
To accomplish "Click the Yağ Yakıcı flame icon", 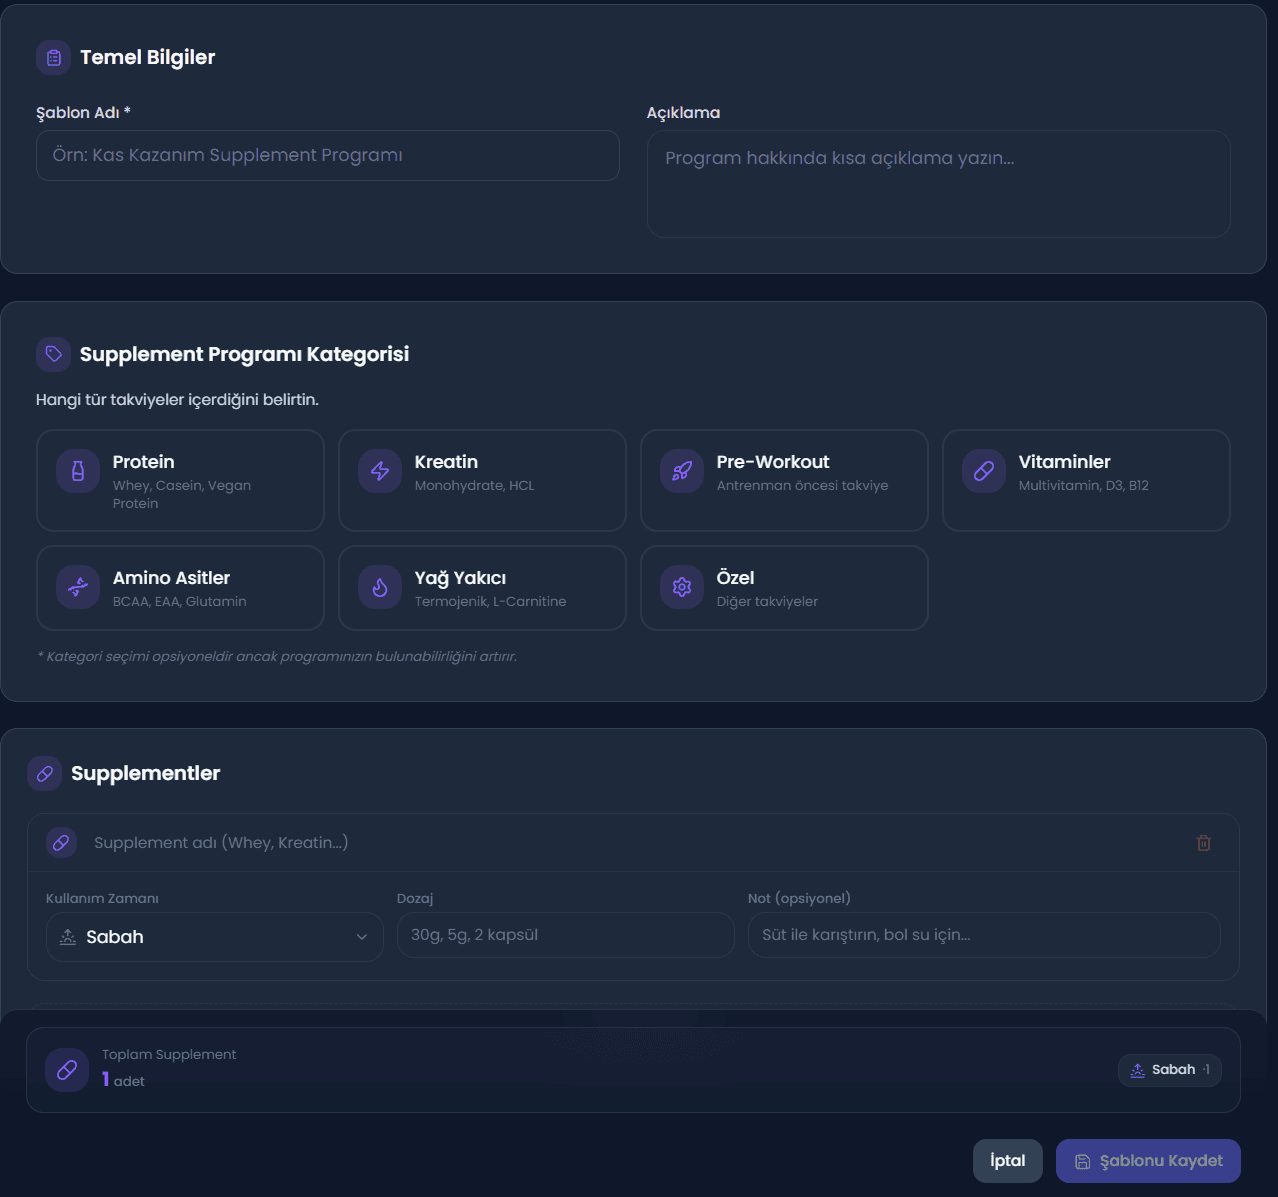I will coord(380,587).
